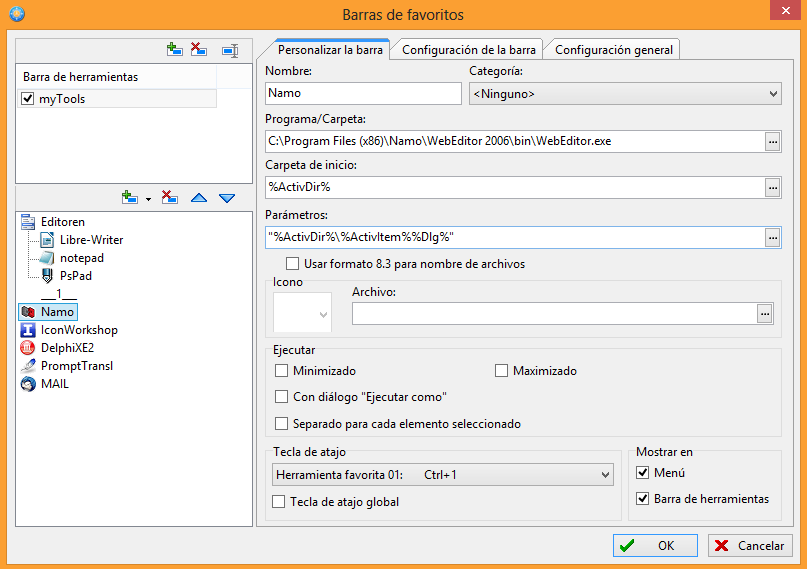Open the Categoría dropdown
Screen dimensions: 807x569
625,94
